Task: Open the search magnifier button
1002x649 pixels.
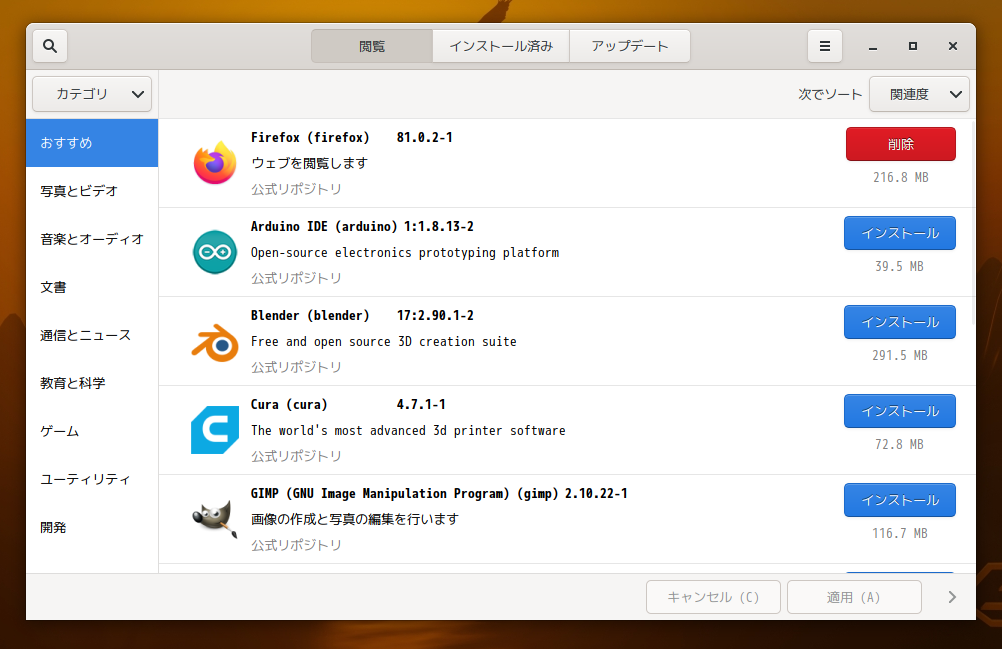Action: [x=50, y=46]
